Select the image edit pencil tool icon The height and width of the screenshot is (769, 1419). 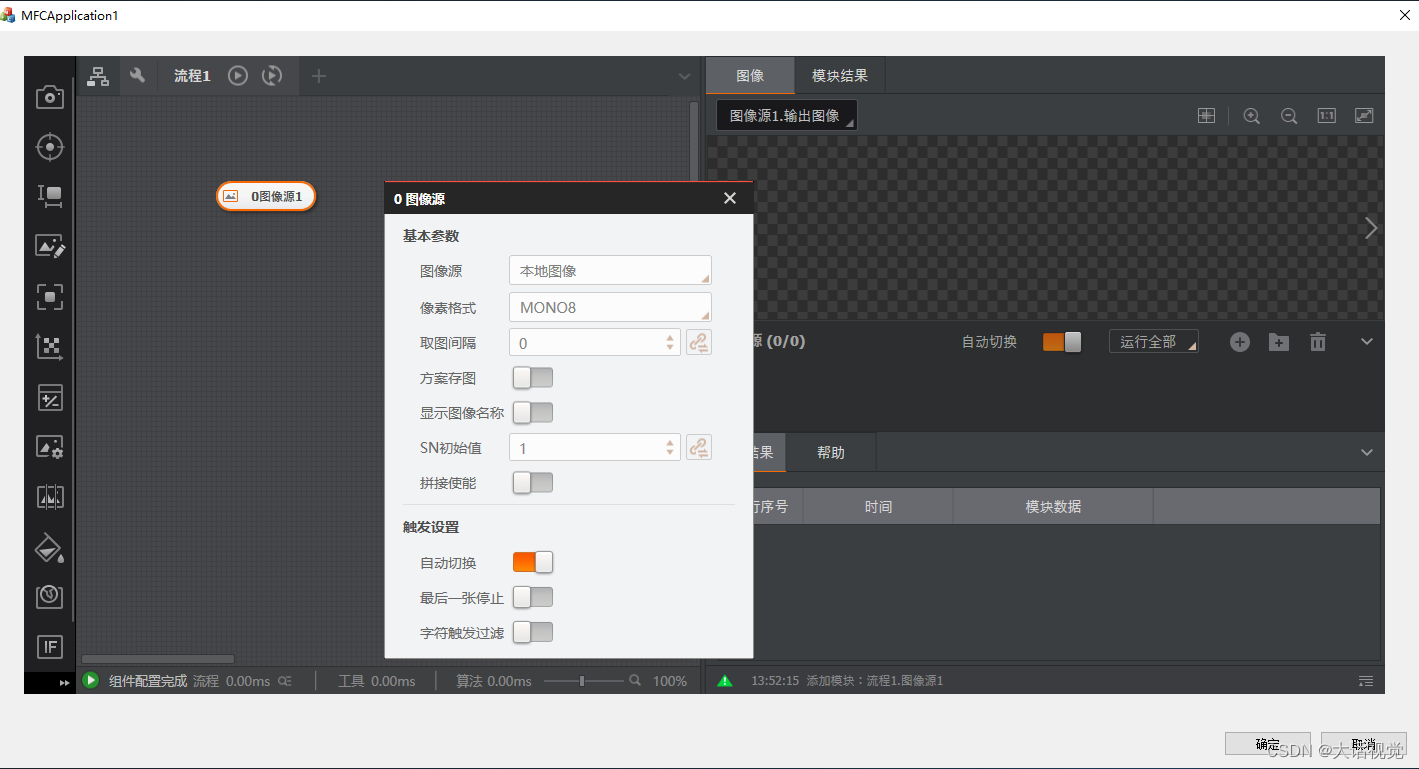pyautogui.click(x=50, y=246)
